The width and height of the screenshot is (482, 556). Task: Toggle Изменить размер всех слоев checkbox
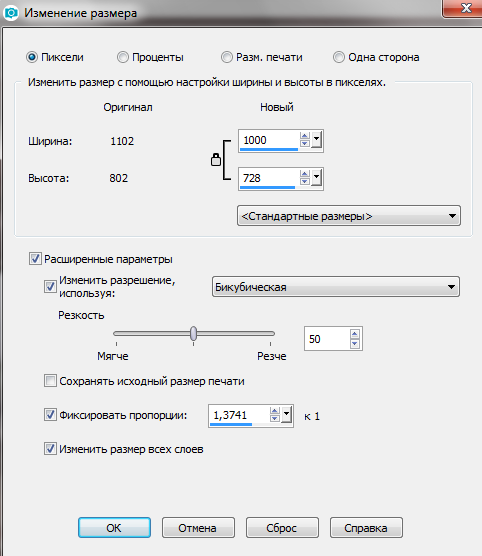coord(50,449)
